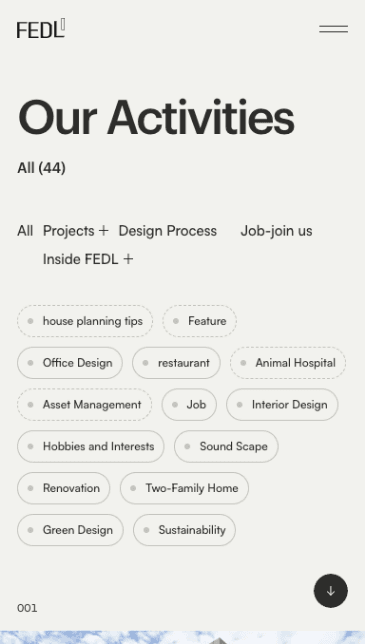Click the FEDL logo
Image resolution: width=366 pixels, height=644 pixels.
click(41, 28)
